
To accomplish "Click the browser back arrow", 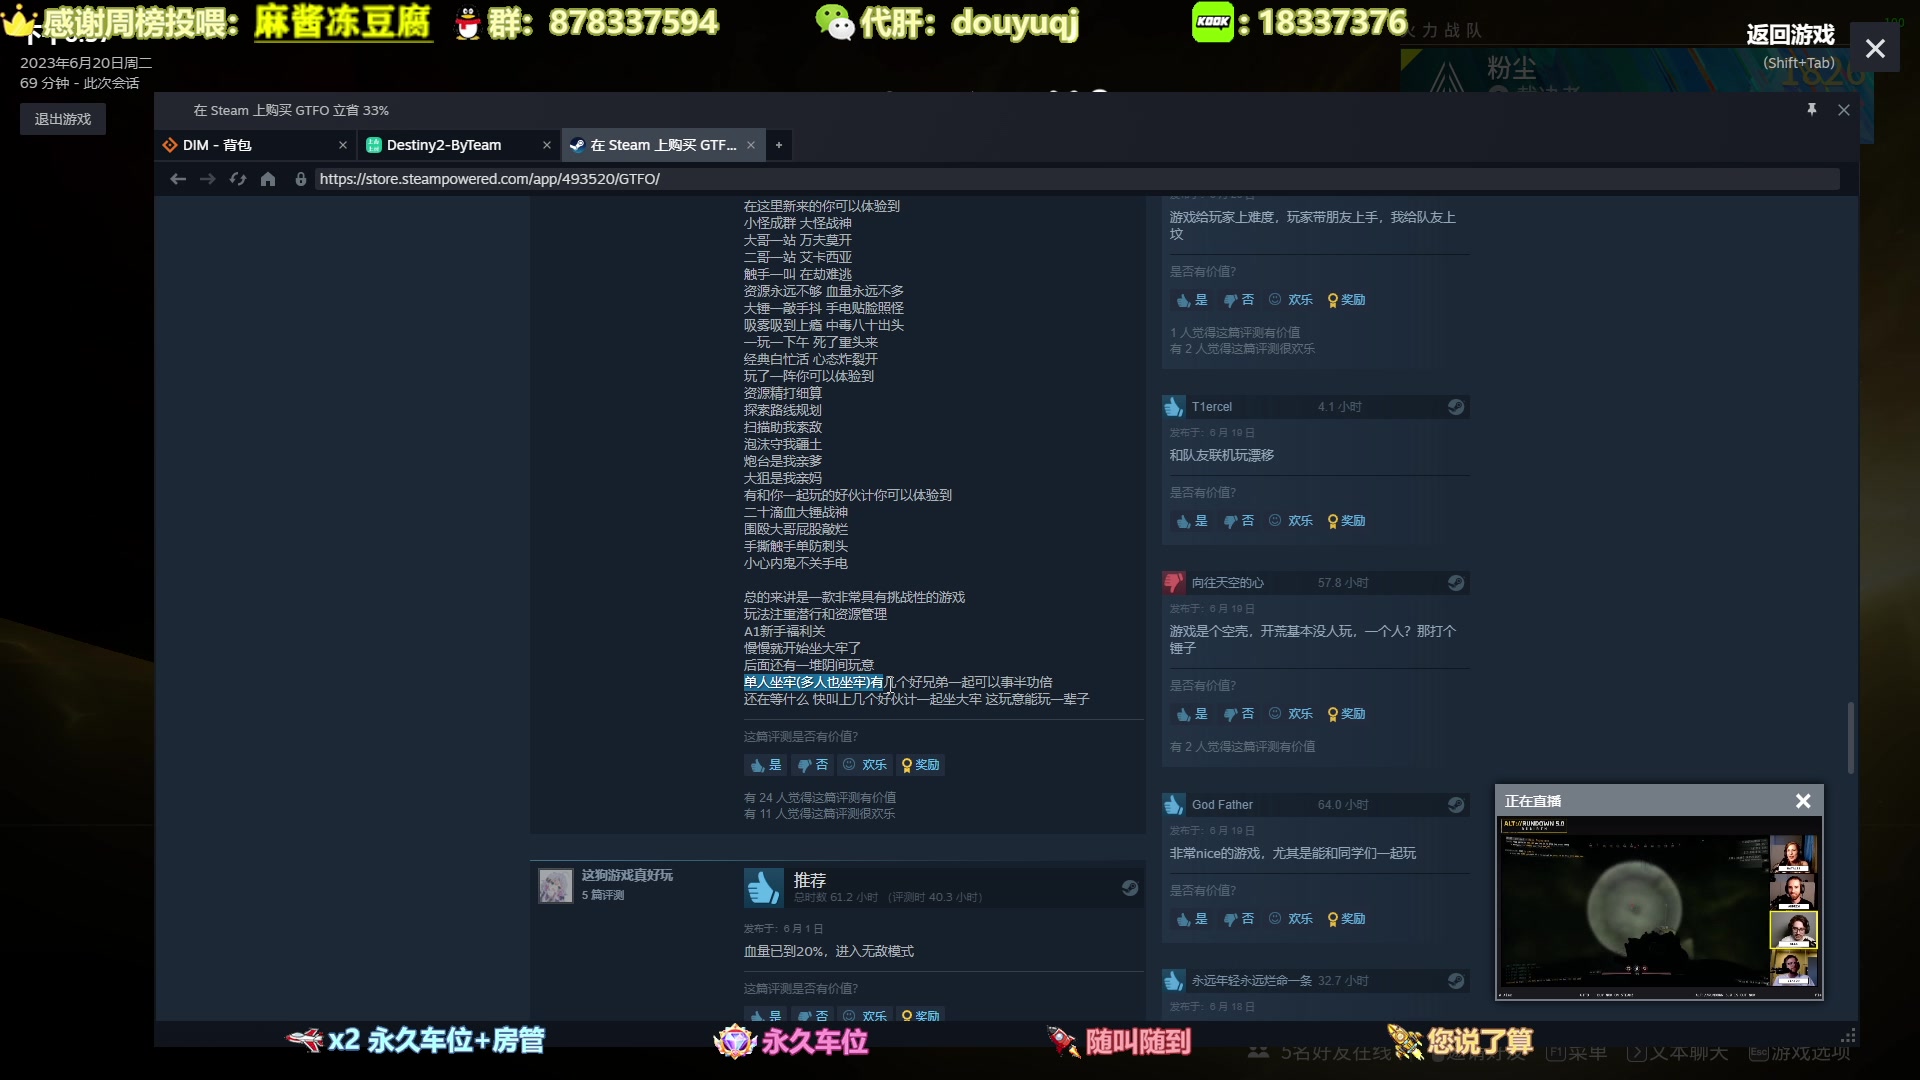I will click(x=178, y=179).
